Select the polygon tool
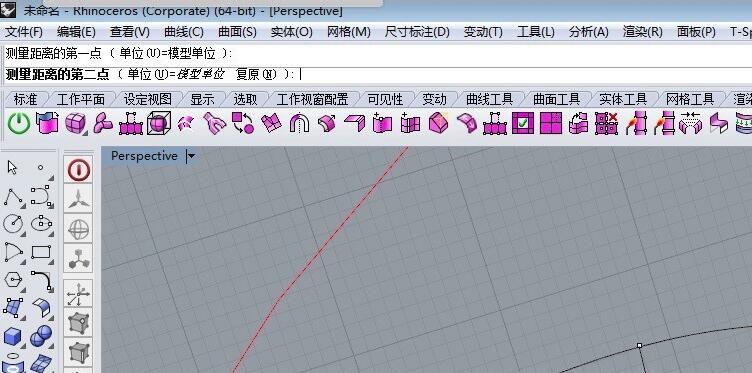 tap(13, 280)
